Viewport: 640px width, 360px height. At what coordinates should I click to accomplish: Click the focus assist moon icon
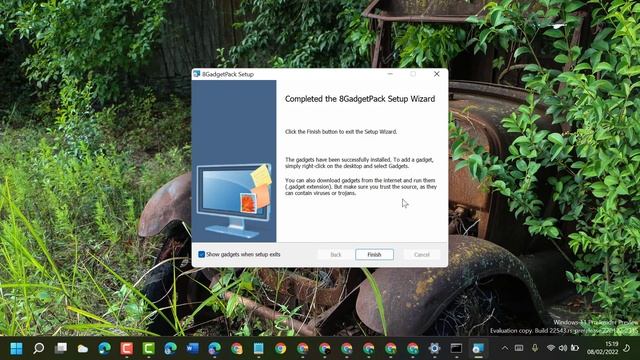pos(627,348)
